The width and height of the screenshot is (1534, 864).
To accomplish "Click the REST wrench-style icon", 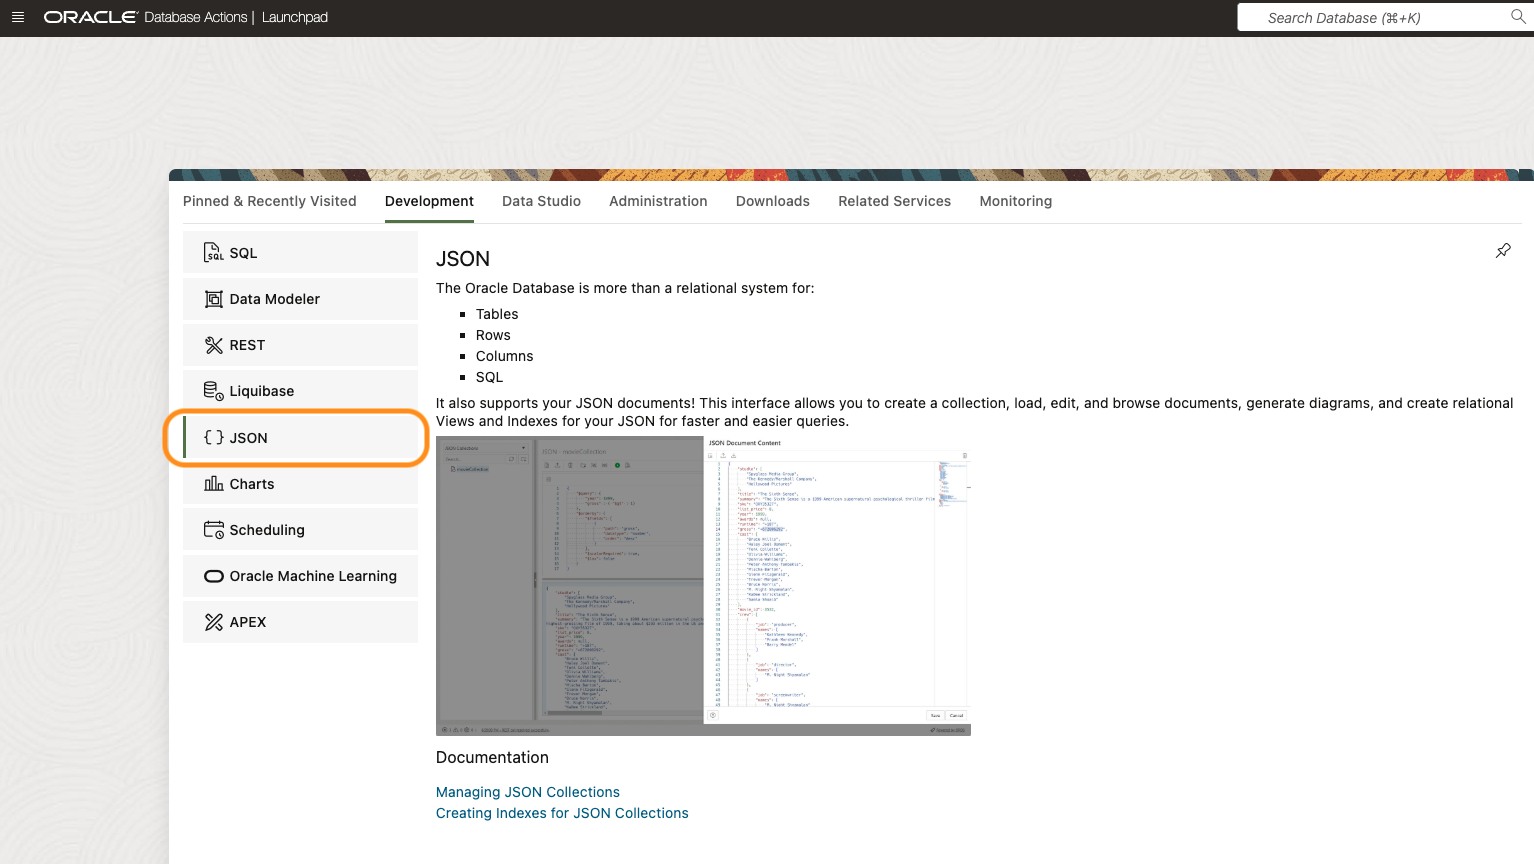I will pyautogui.click(x=212, y=344).
